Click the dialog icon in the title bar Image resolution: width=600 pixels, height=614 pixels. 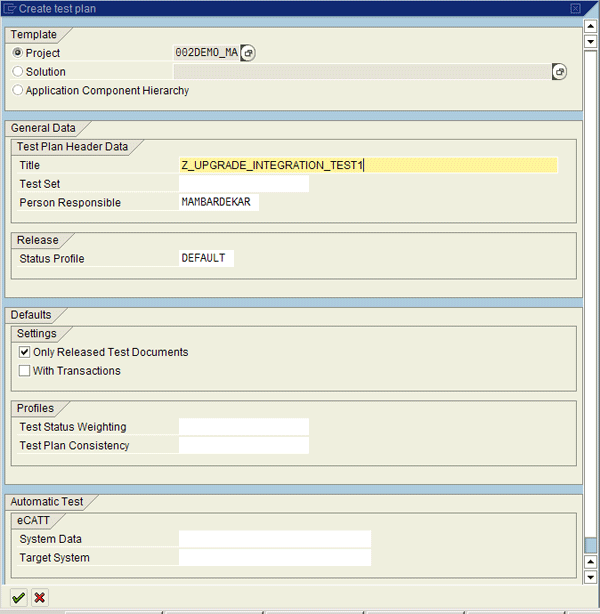[x=10, y=8]
